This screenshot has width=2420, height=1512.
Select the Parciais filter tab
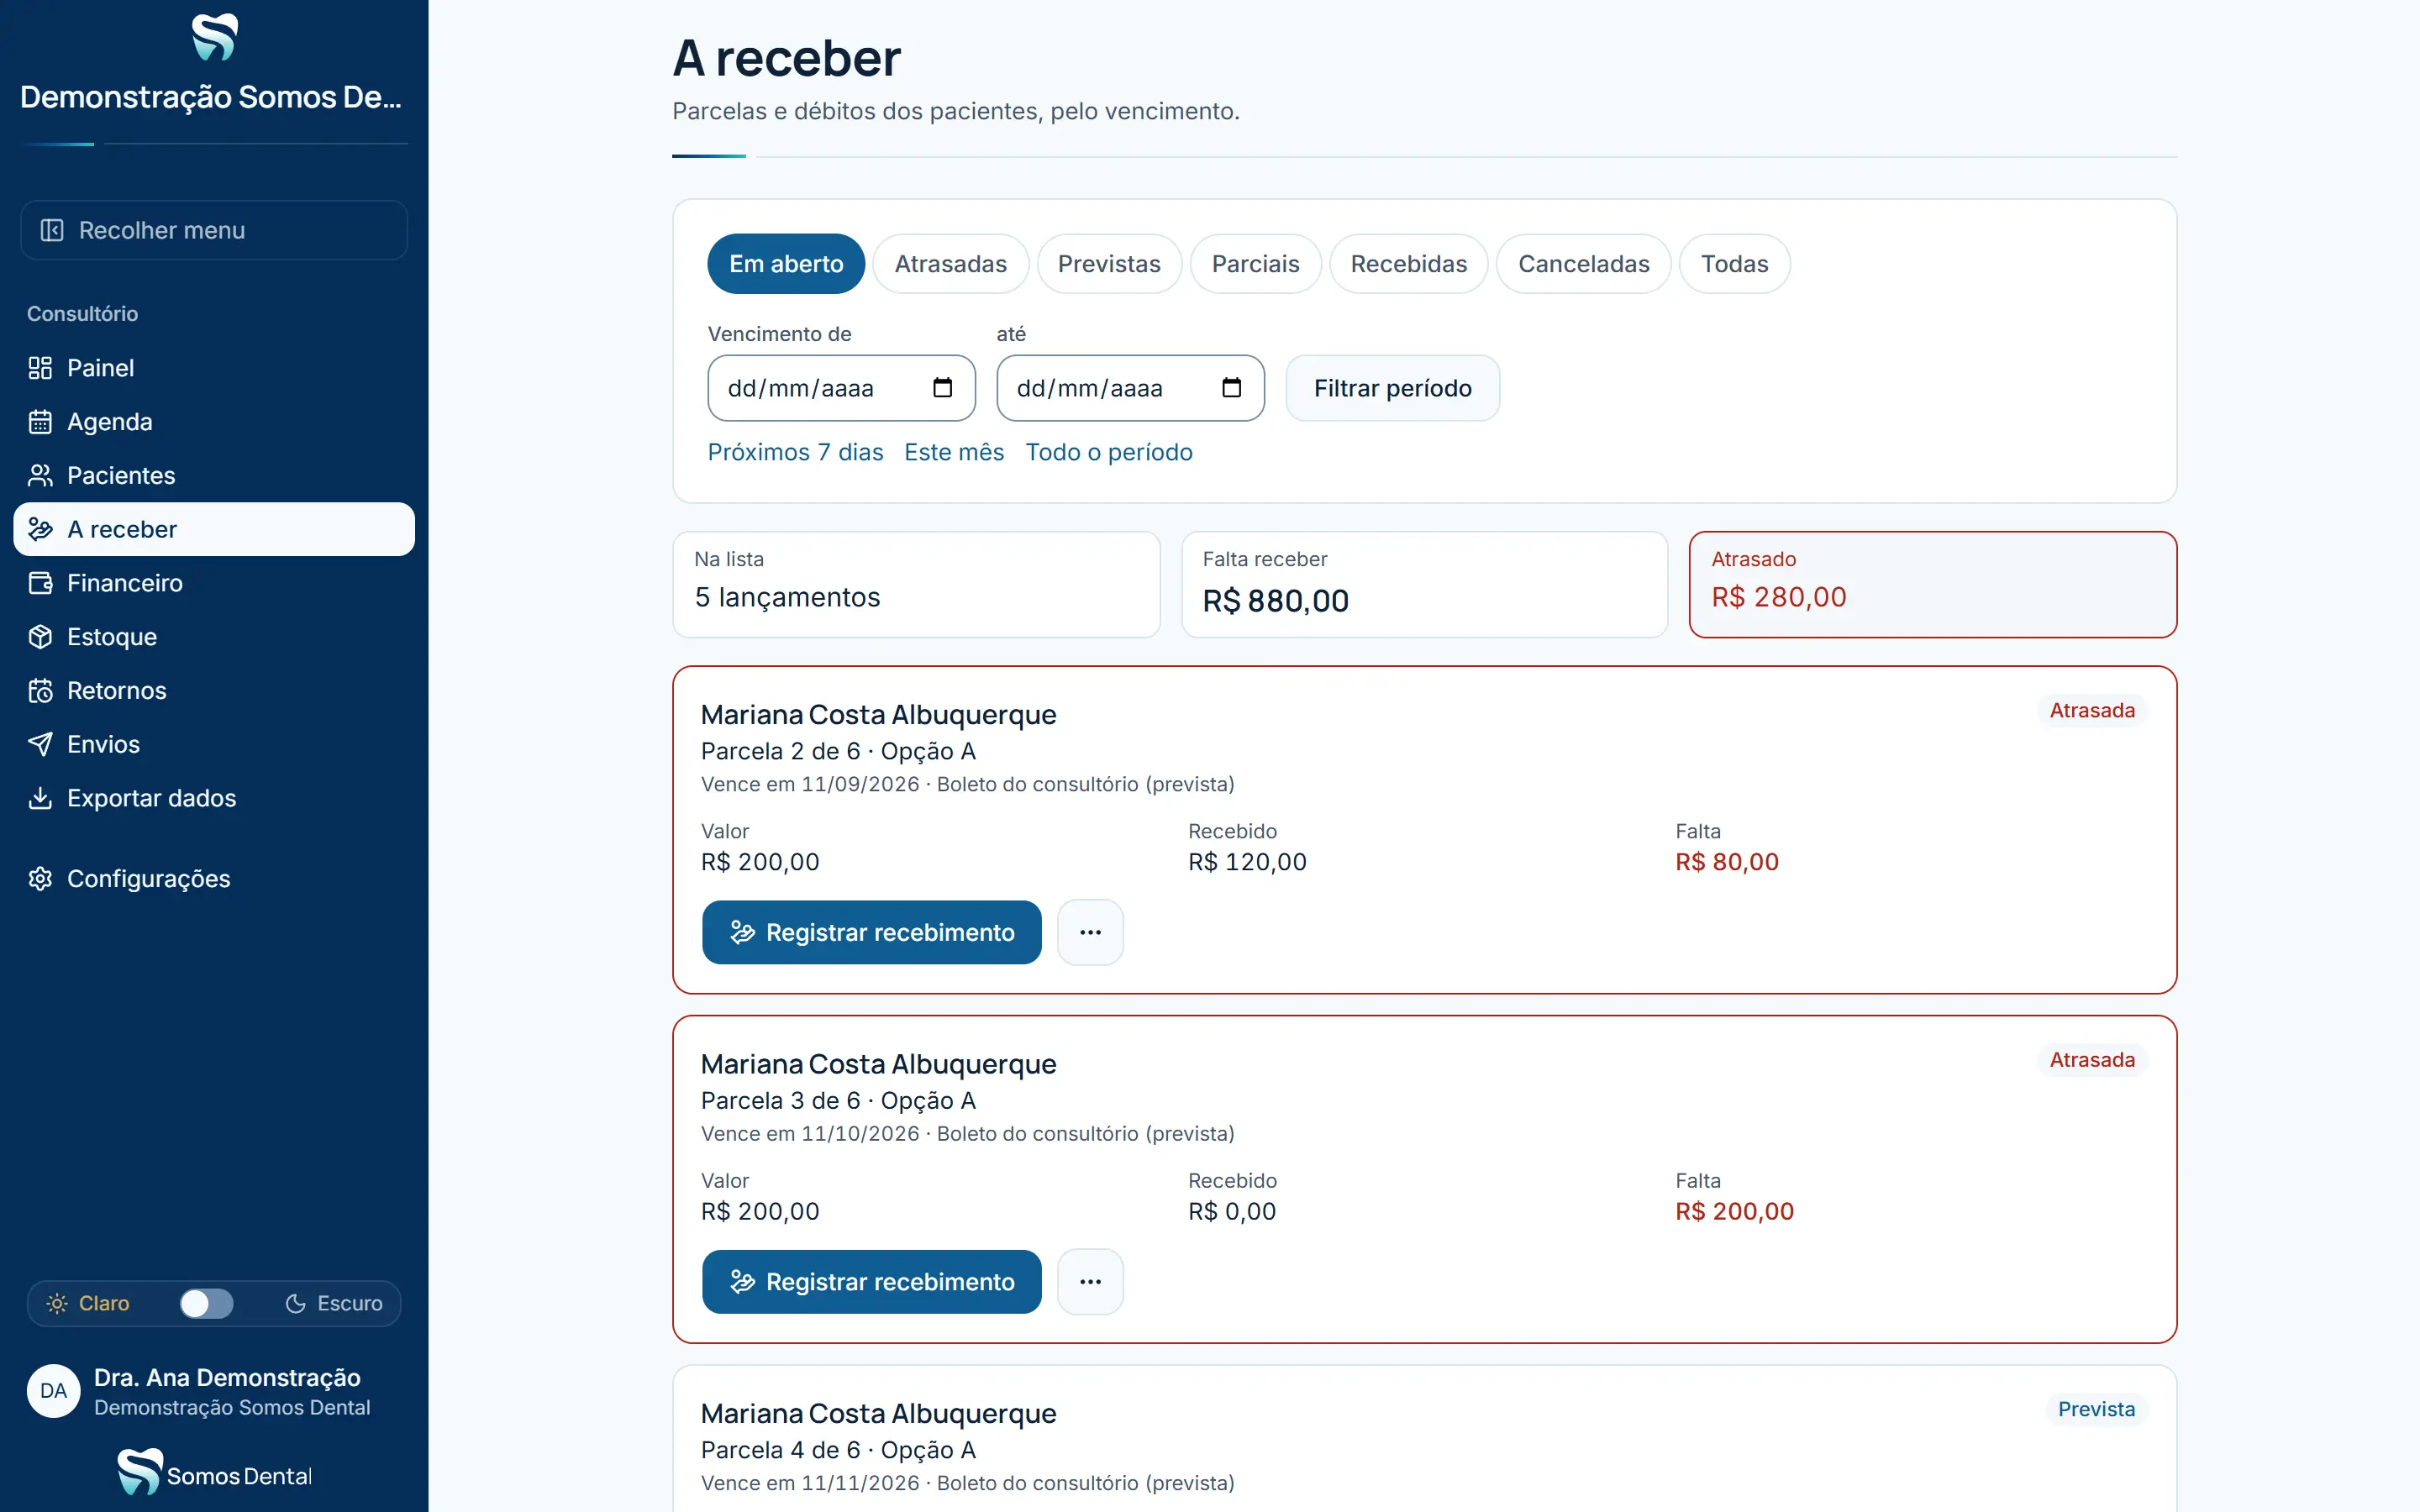(x=1255, y=264)
